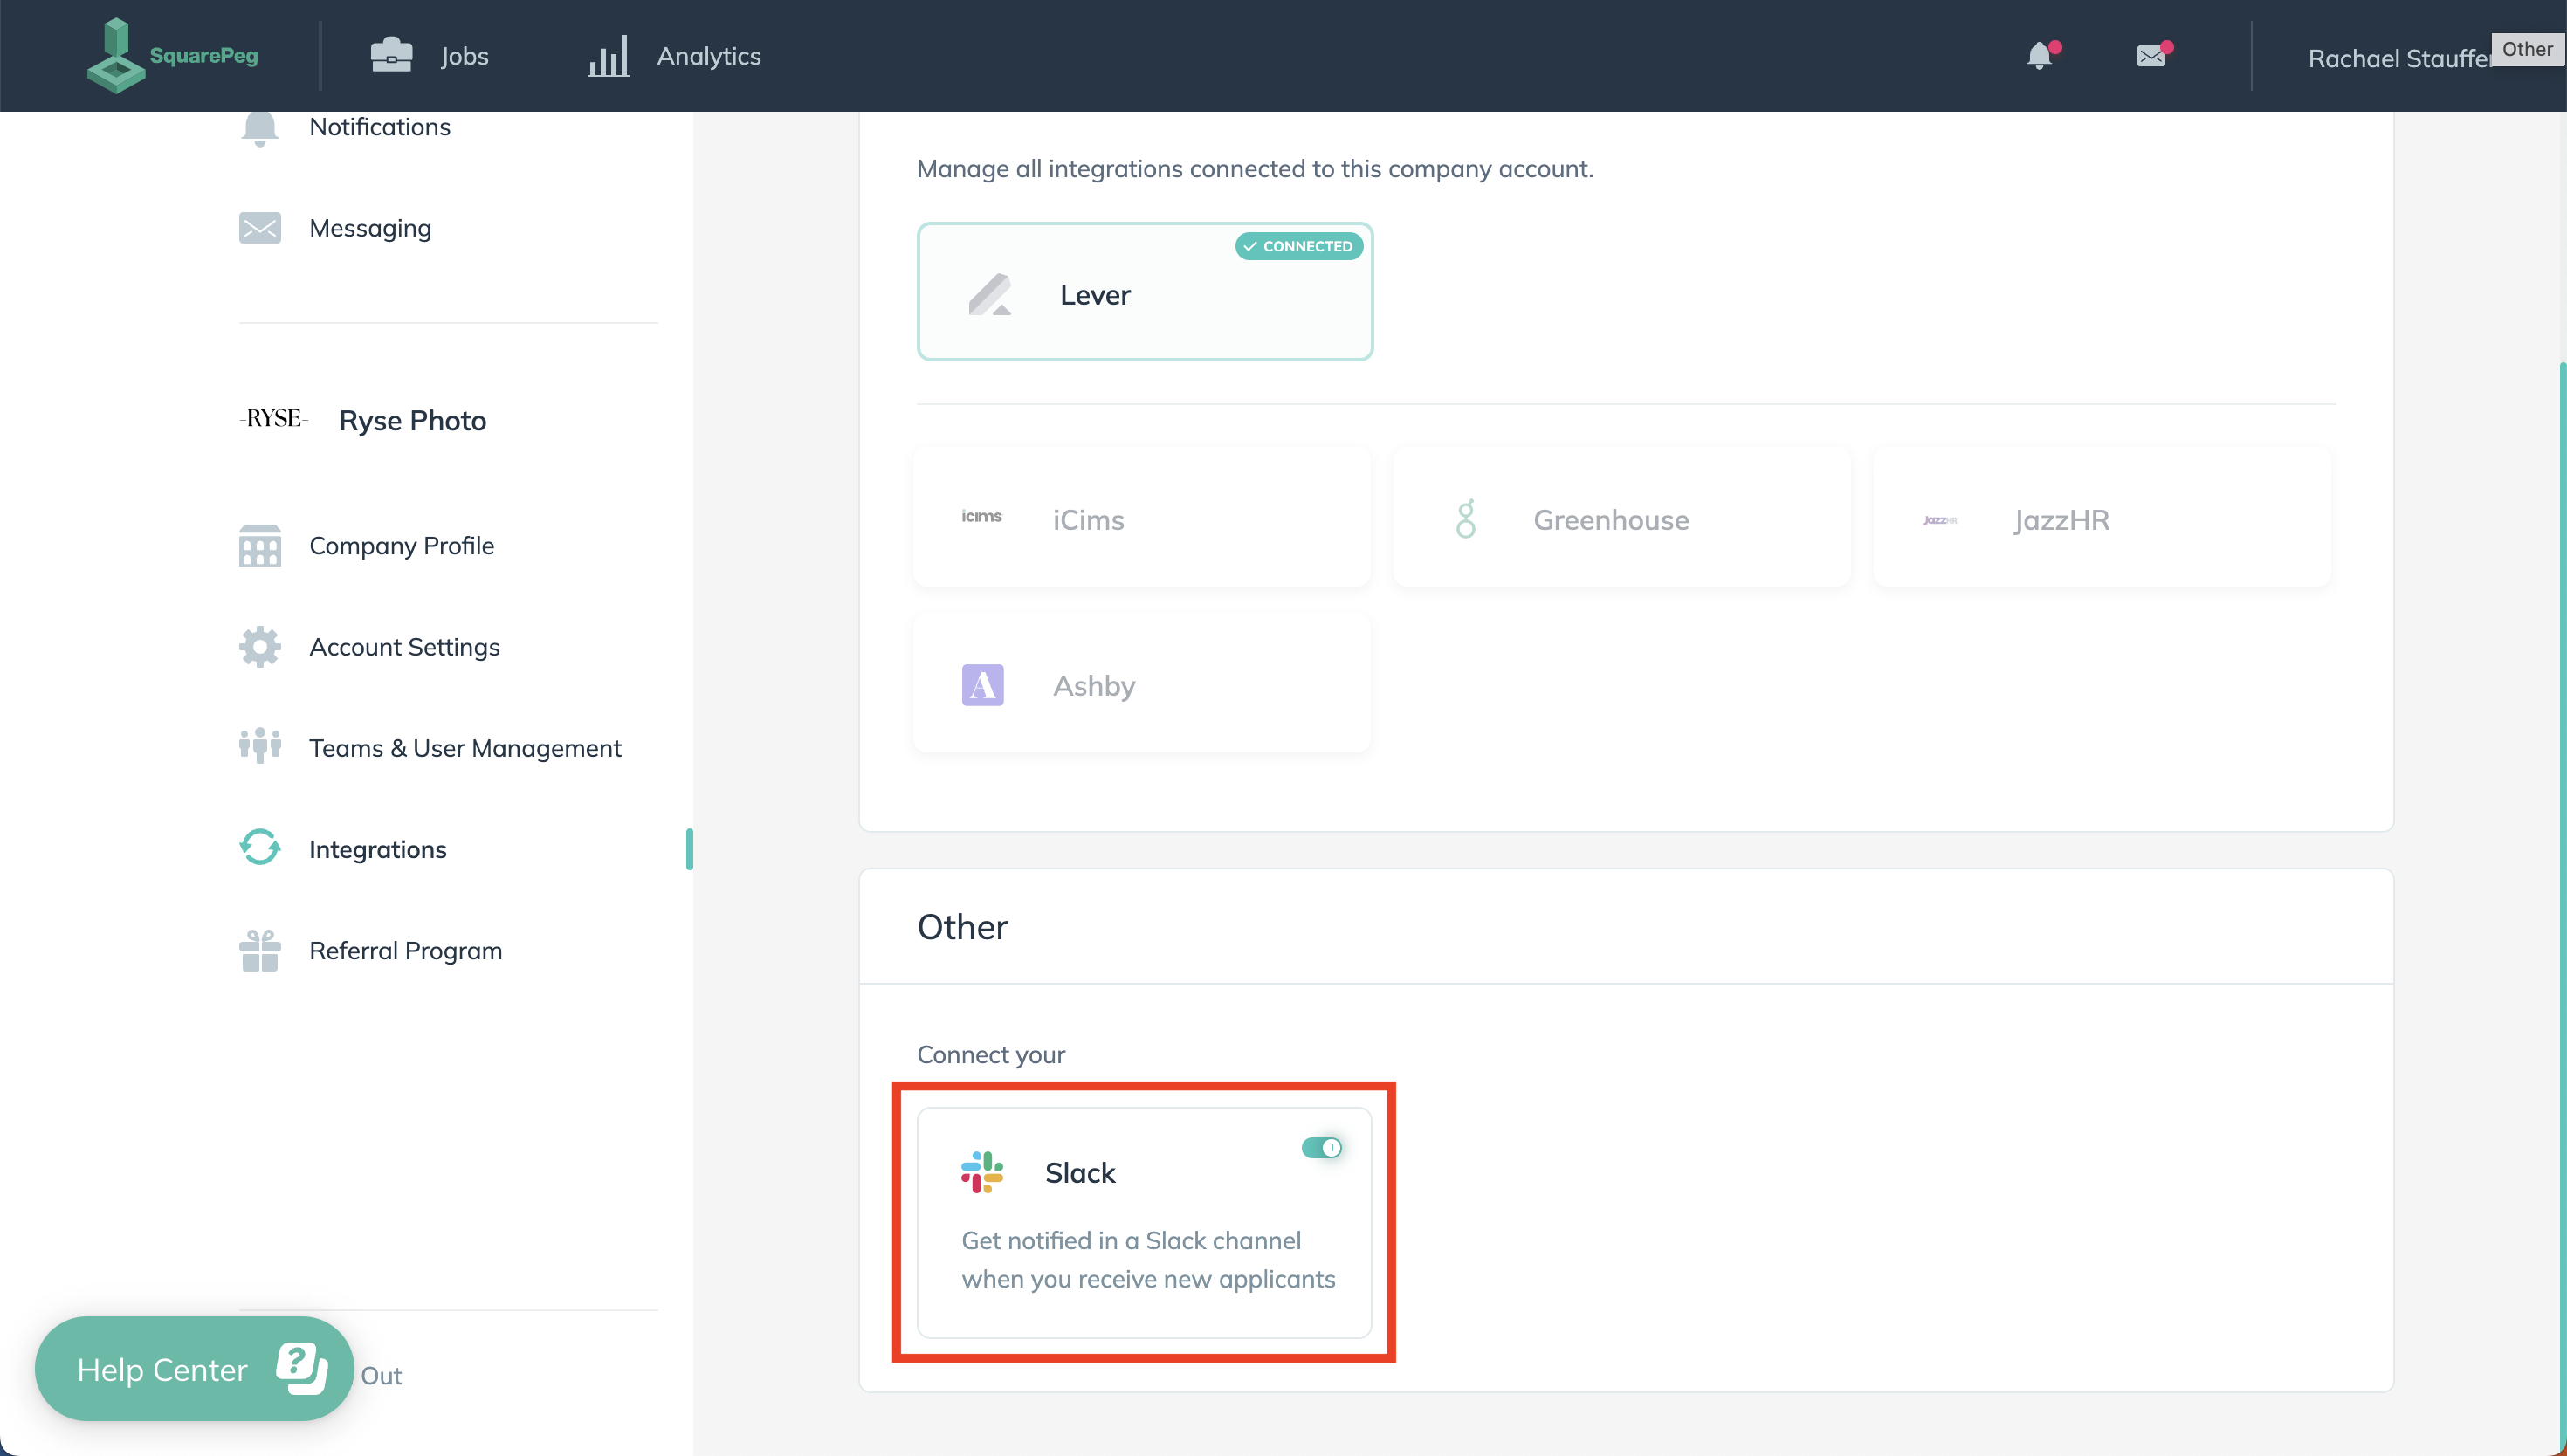Open the notifications bell in header
This screenshot has height=1456, width=2567.
point(2040,55)
